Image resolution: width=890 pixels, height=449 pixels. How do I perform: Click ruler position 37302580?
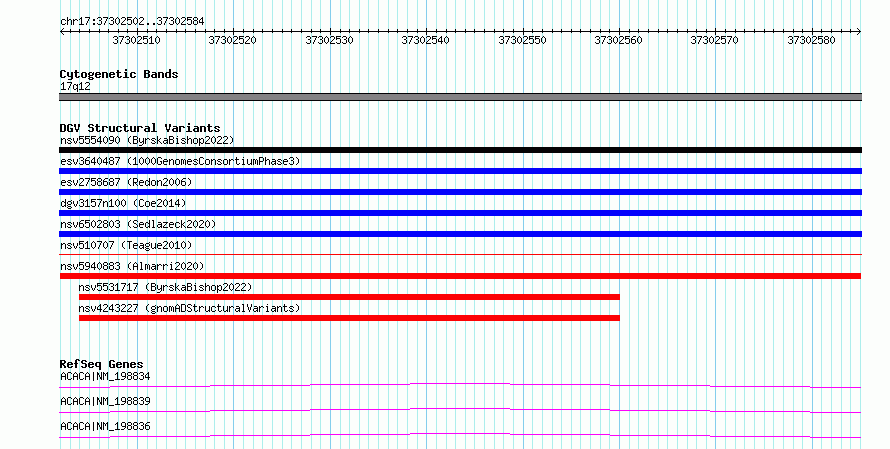(811, 40)
